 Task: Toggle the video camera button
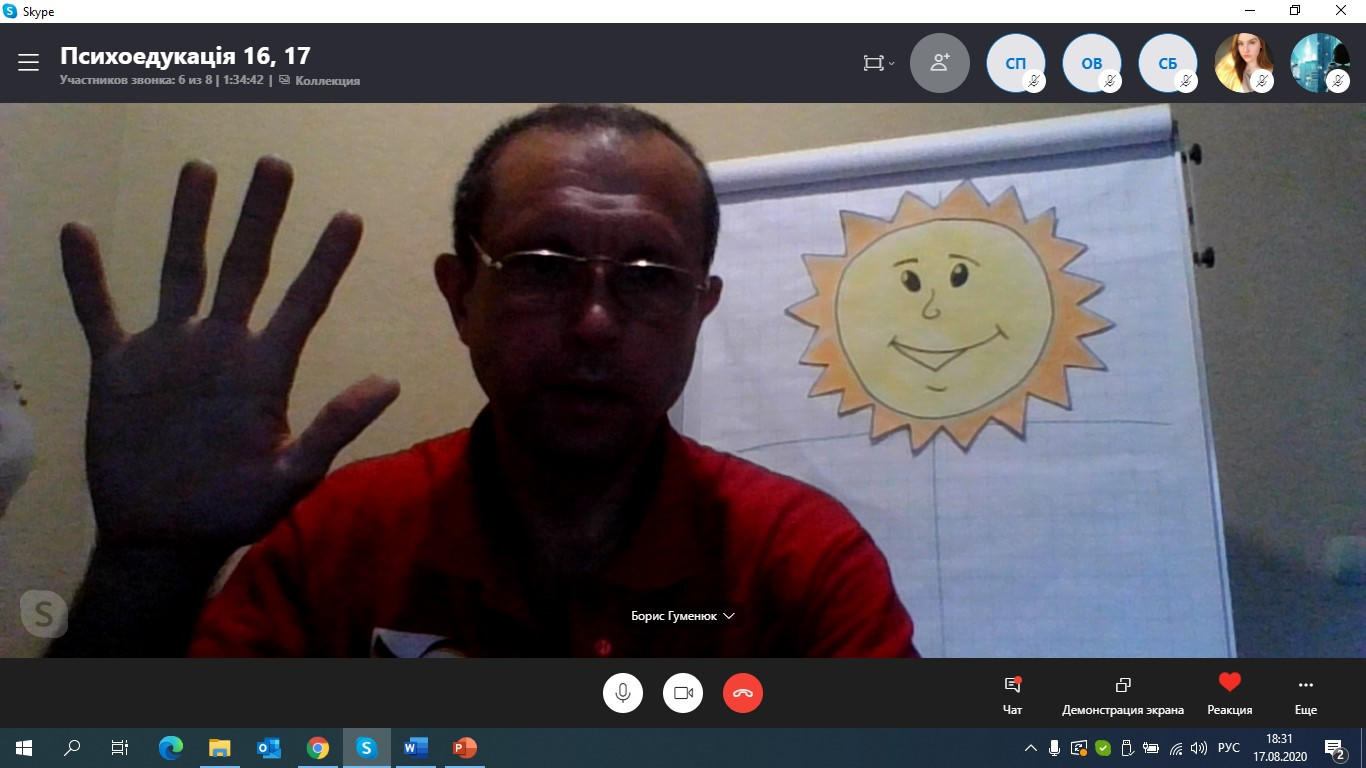point(683,692)
